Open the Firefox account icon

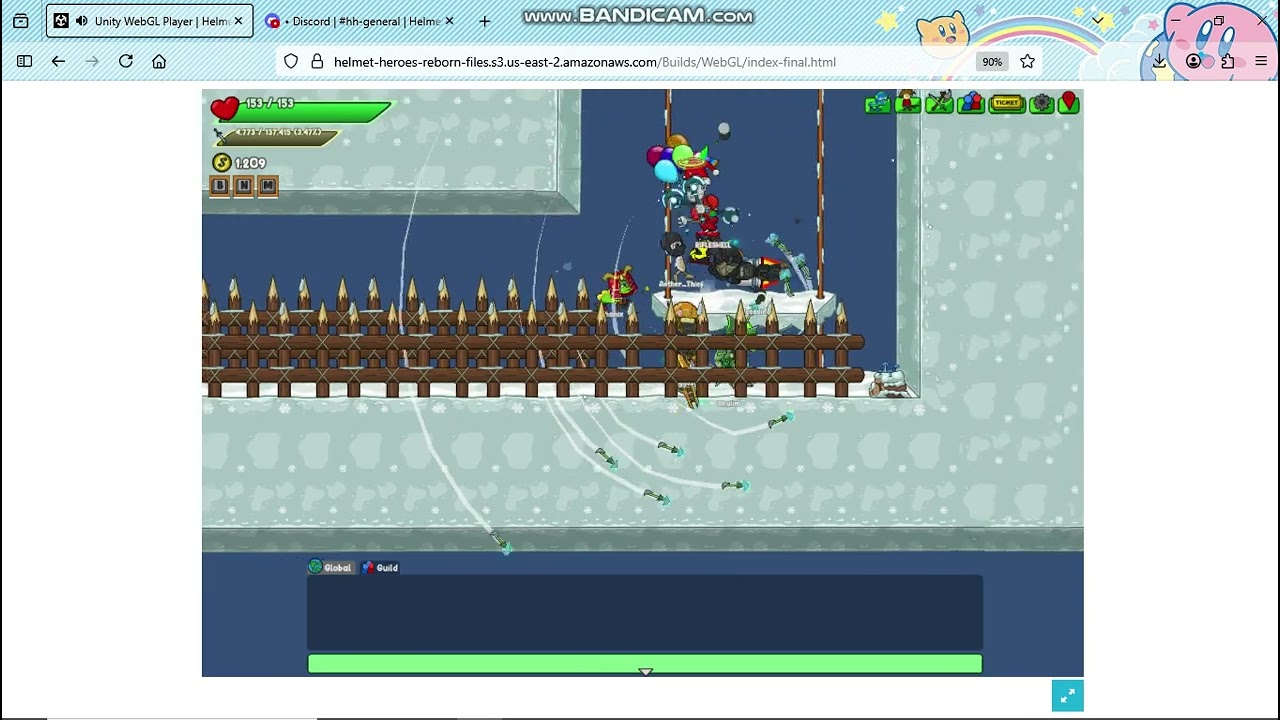pos(1193,61)
